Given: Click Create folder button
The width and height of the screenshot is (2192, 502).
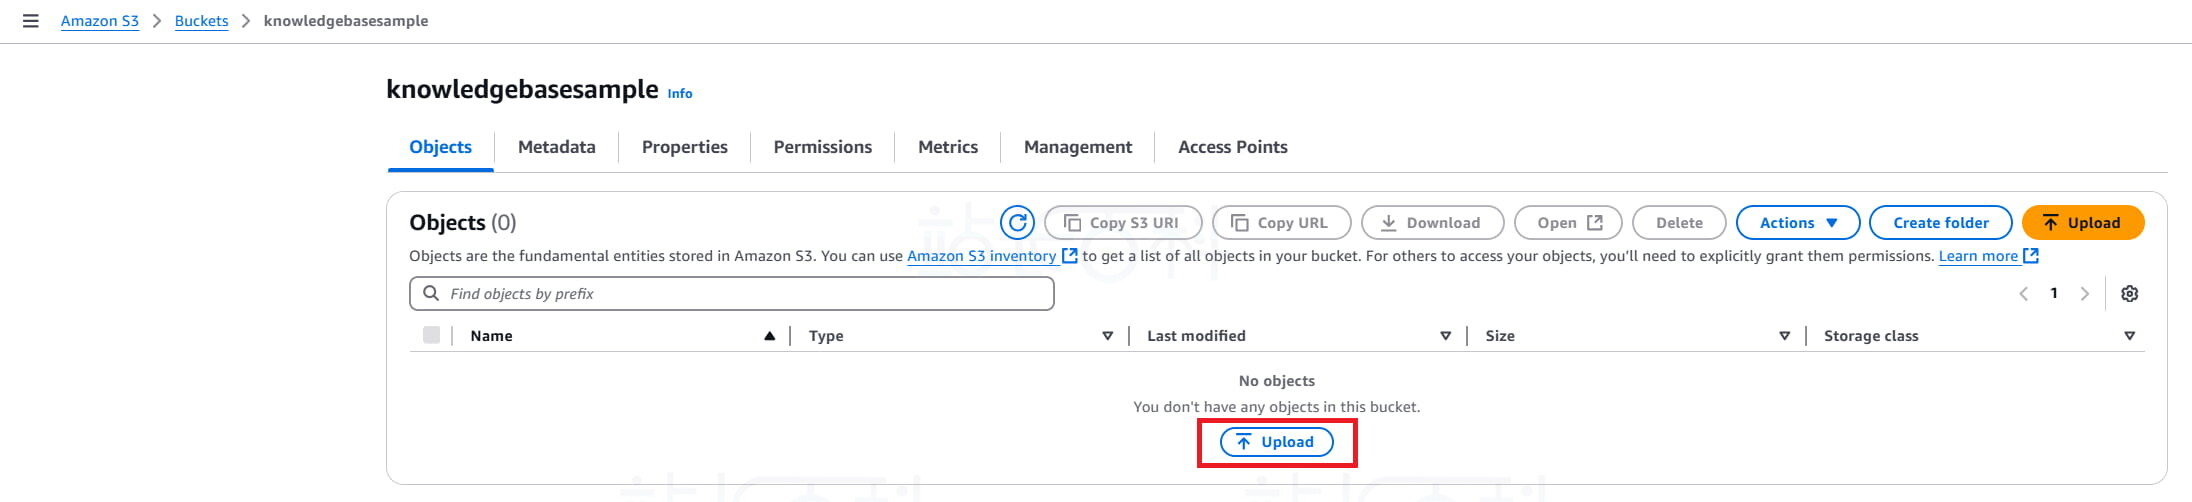Looking at the screenshot, I should point(1940,223).
